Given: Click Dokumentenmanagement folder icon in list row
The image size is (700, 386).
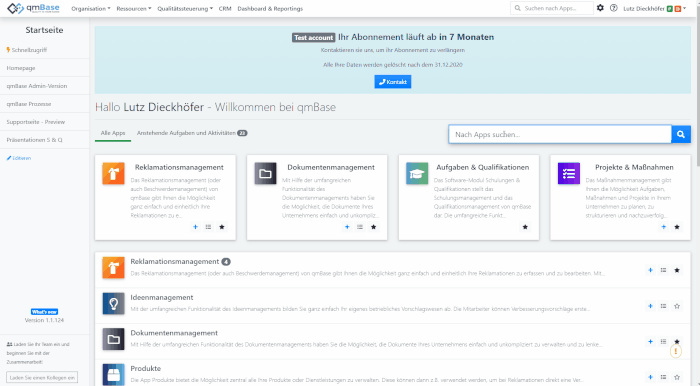Looking at the screenshot, I should (113, 340).
